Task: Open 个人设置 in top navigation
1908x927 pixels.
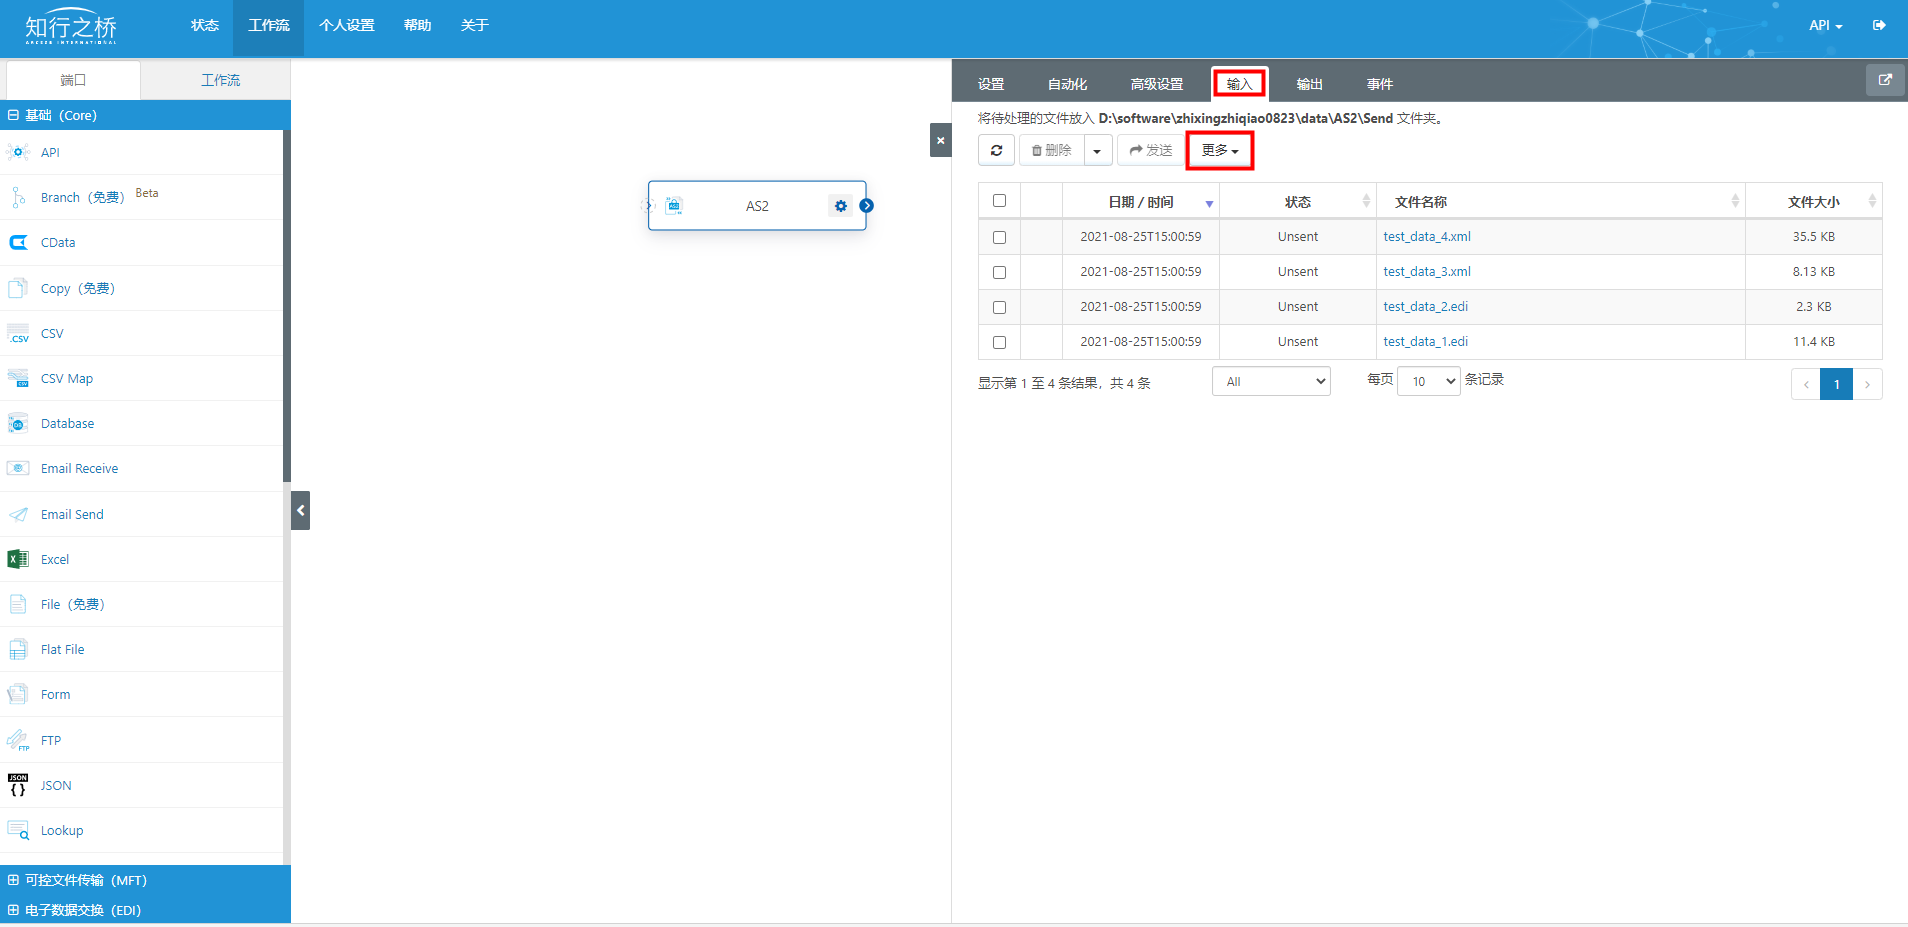Action: pyautogui.click(x=347, y=25)
